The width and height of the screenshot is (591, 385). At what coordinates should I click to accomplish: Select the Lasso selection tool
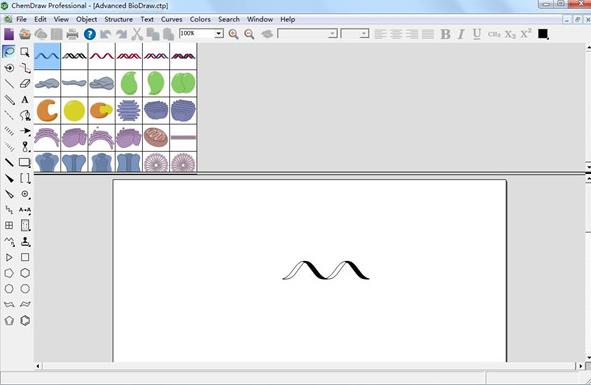coord(9,52)
